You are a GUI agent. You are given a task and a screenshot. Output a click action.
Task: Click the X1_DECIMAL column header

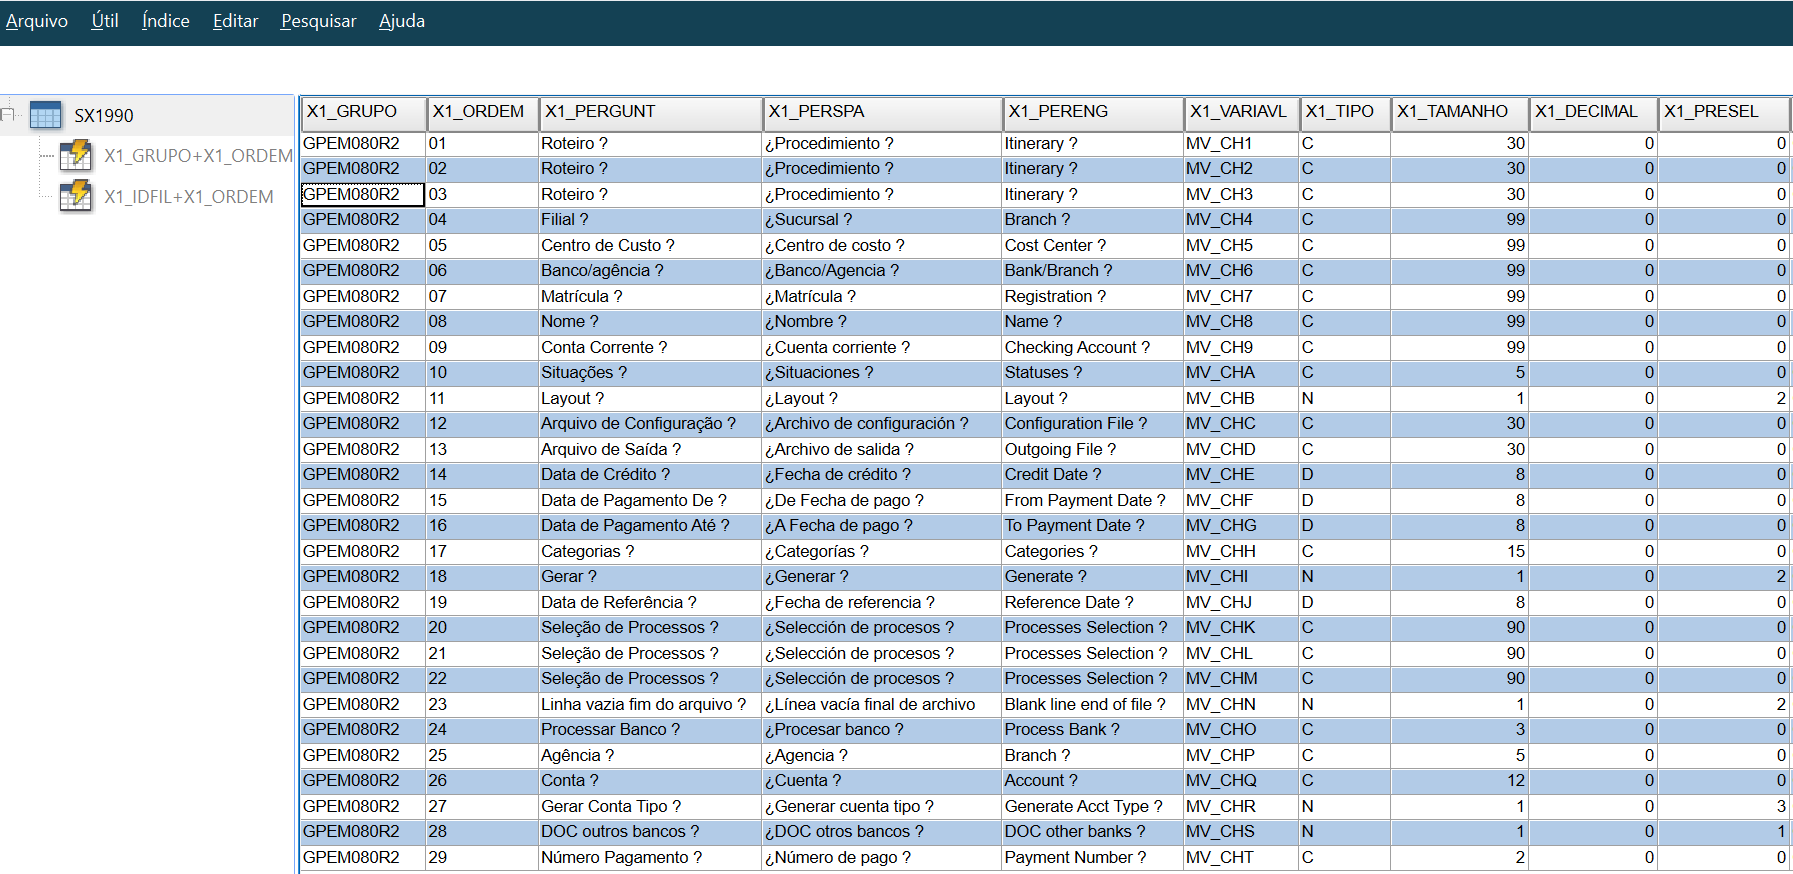pyautogui.click(x=1593, y=113)
